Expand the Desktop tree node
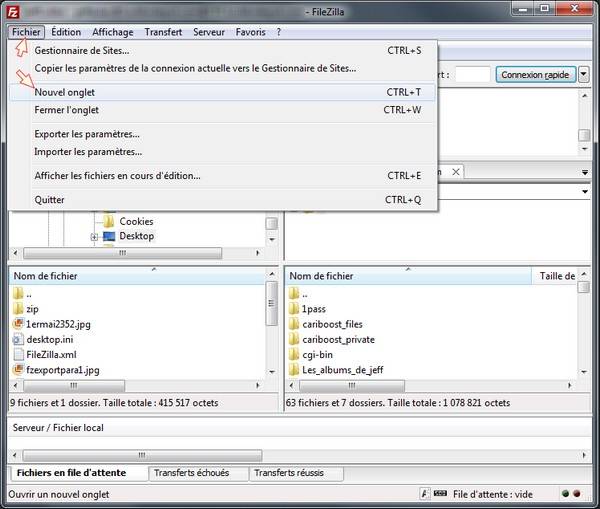The width and height of the screenshot is (600, 509). tap(94, 237)
